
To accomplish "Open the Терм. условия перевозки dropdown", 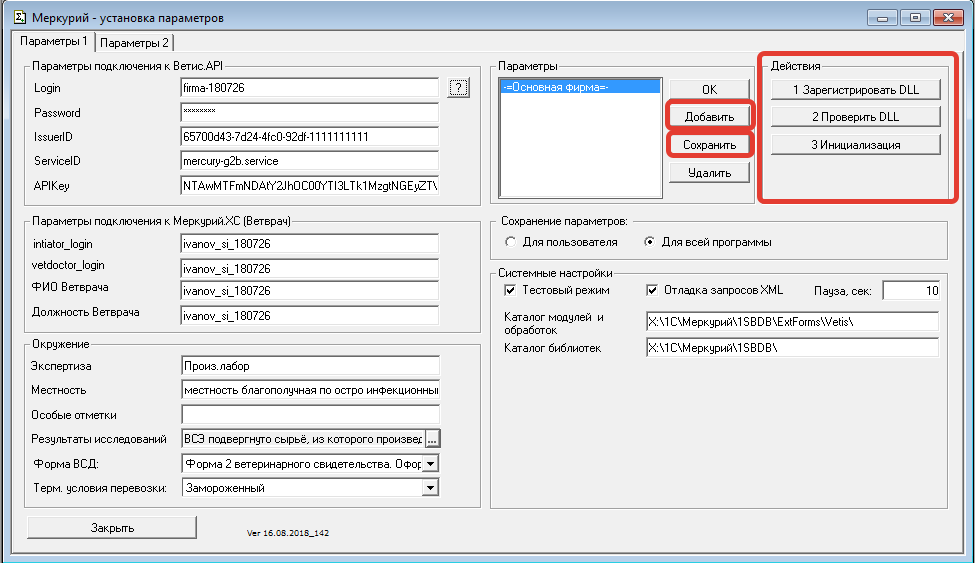I will (x=430, y=488).
